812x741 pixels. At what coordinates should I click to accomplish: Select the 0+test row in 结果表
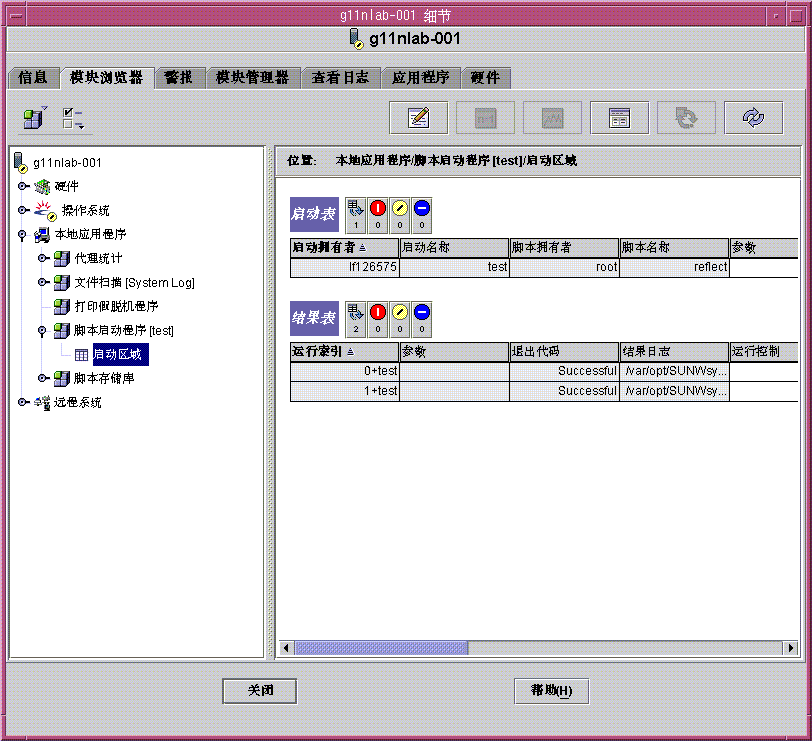544,371
